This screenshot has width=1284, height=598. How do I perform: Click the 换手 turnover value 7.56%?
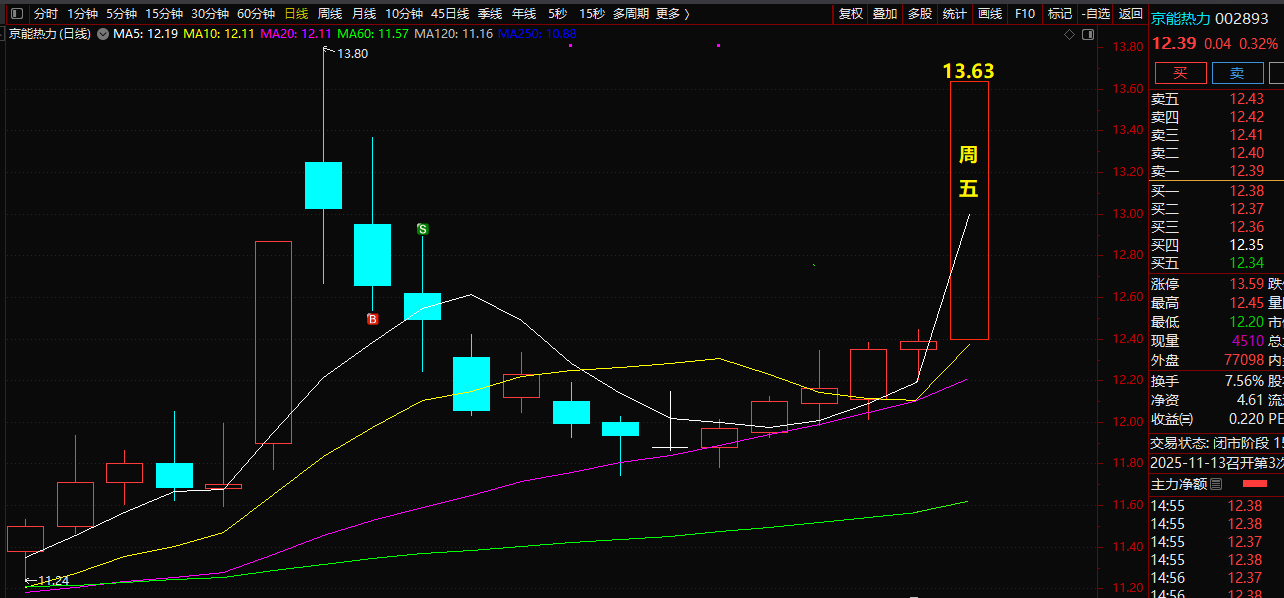1243,381
